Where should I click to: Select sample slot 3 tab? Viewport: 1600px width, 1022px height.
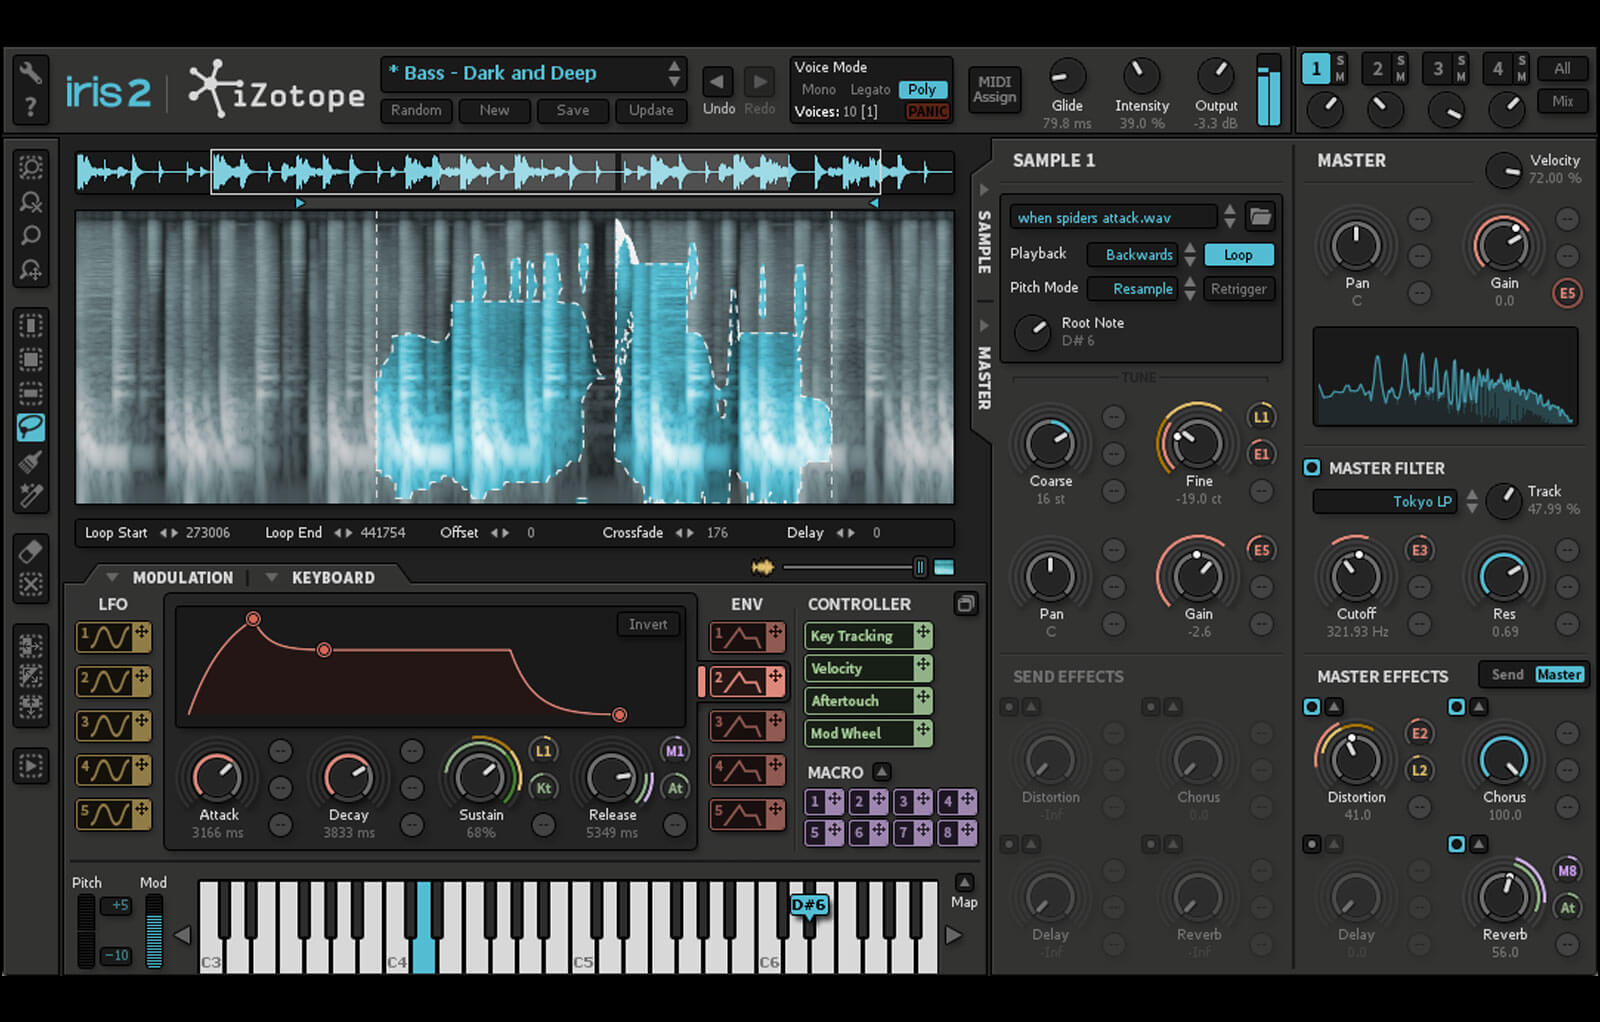(x=1437, y=69)
